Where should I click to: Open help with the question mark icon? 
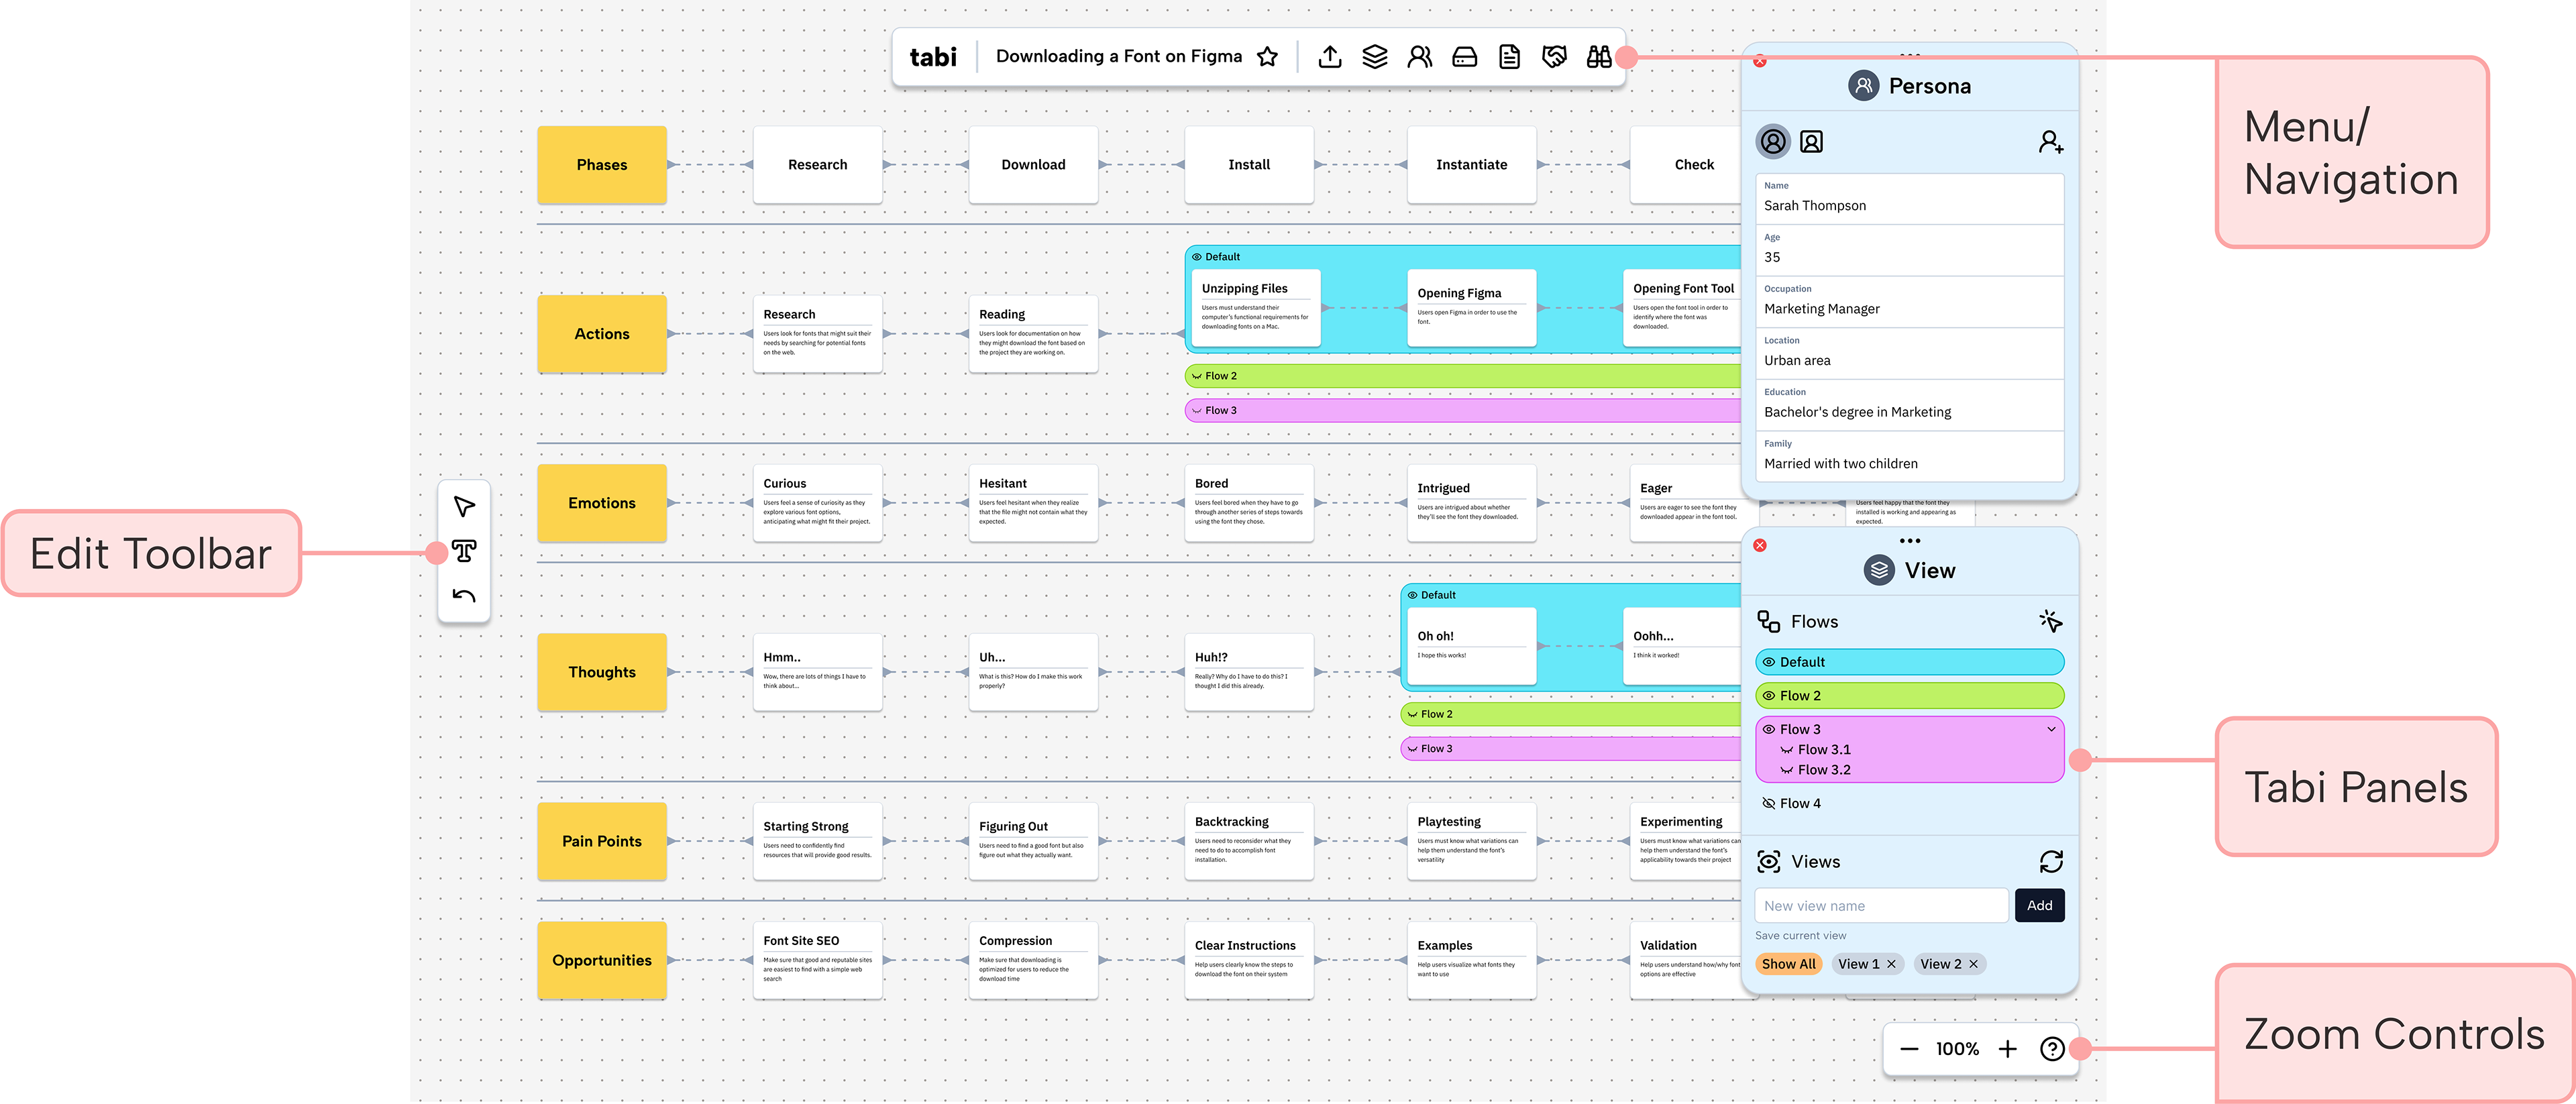pyautogui.click(x=2052, y=1049)
